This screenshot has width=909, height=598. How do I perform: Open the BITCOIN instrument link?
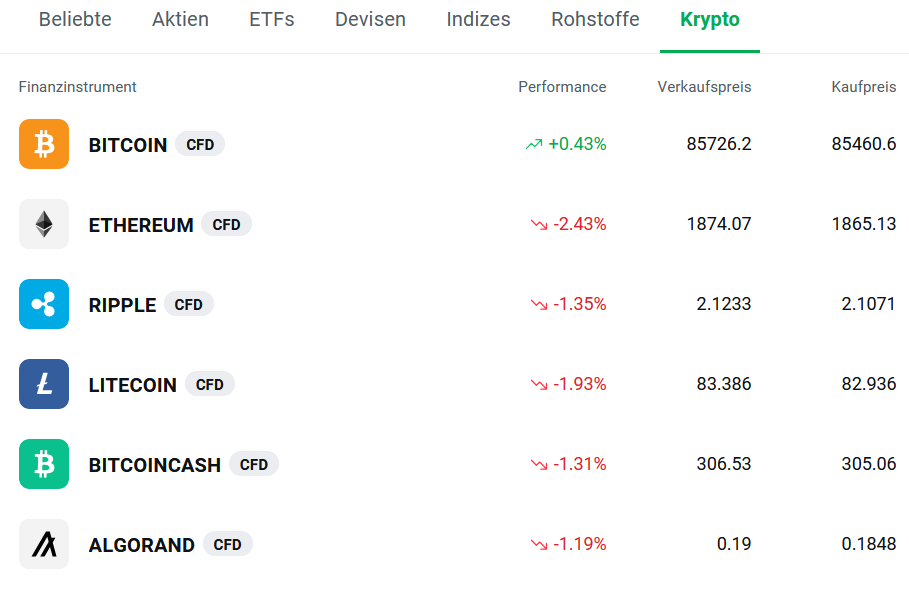tap(127, 144)
